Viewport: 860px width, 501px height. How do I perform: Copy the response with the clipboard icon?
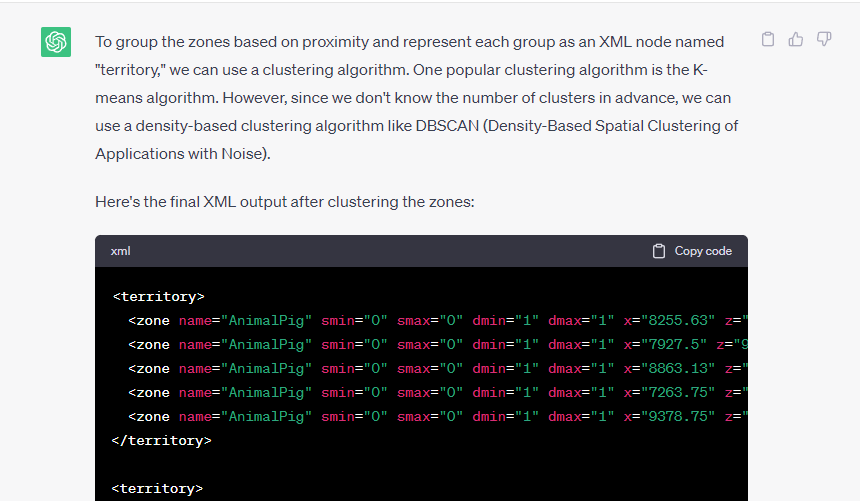point(768,39)
